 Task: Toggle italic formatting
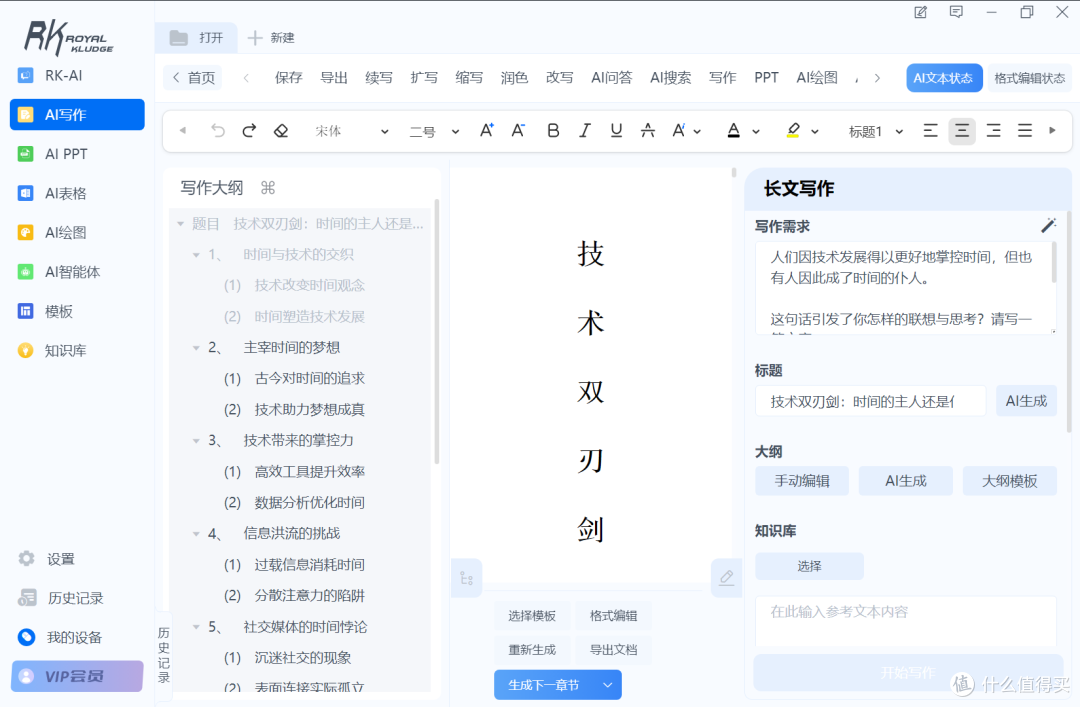[585, 130]
